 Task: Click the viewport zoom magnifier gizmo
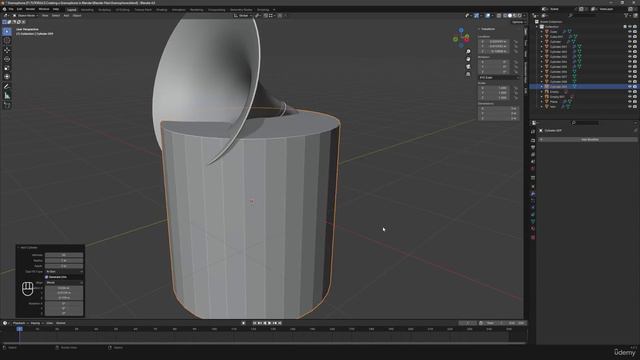point(468,51)
